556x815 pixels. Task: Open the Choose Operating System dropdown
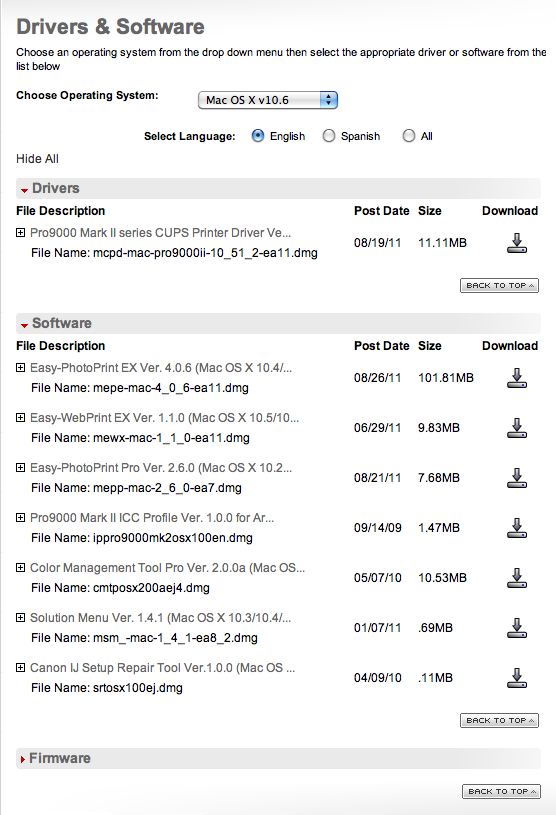tap(268, 100)
